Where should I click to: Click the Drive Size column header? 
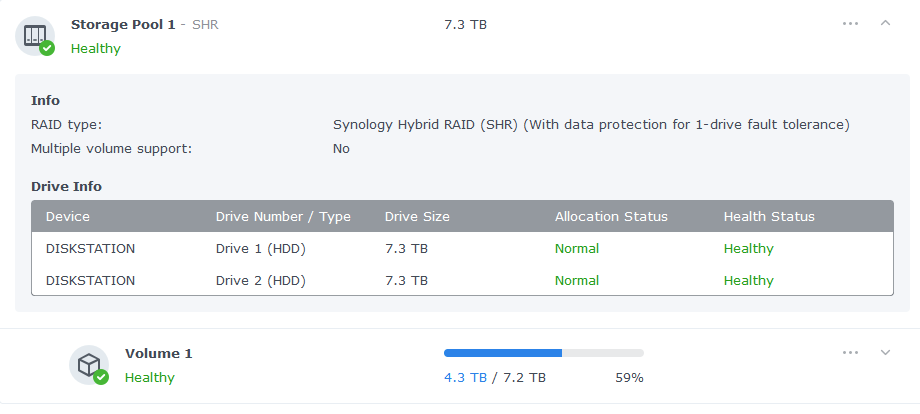coord(417,217)
